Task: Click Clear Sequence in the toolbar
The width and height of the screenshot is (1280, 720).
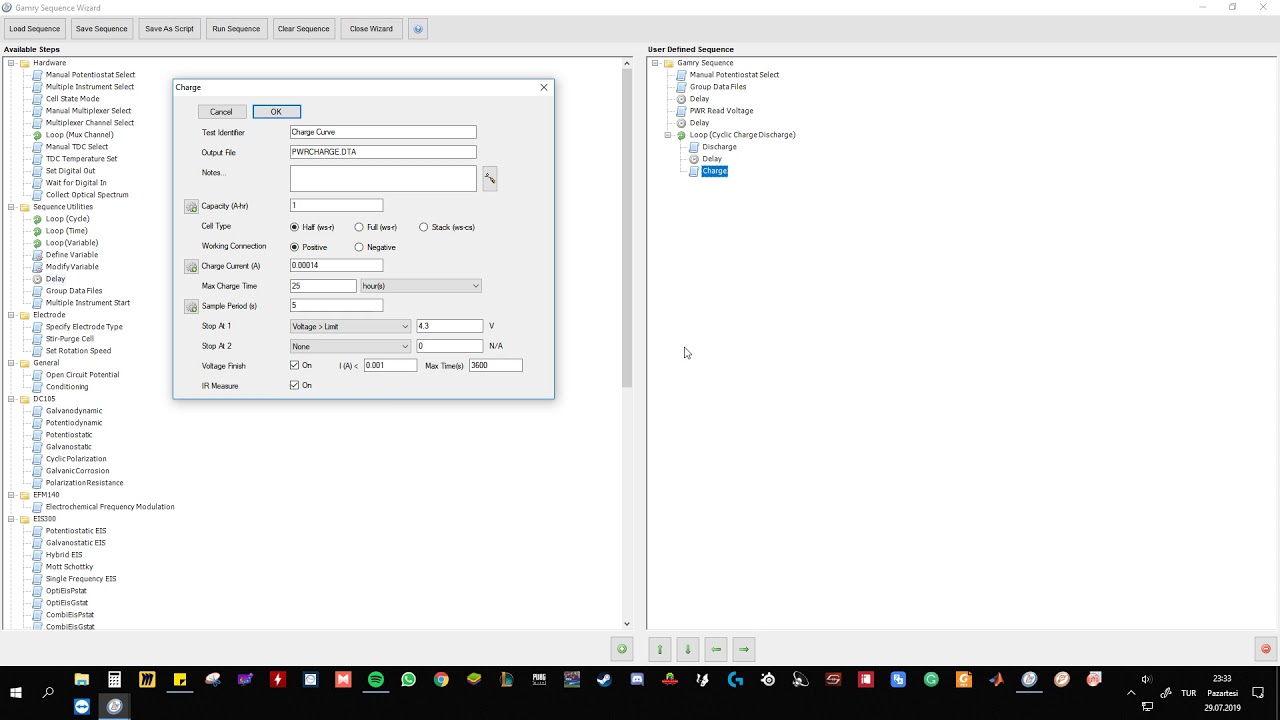Action: tap(304, 29)
